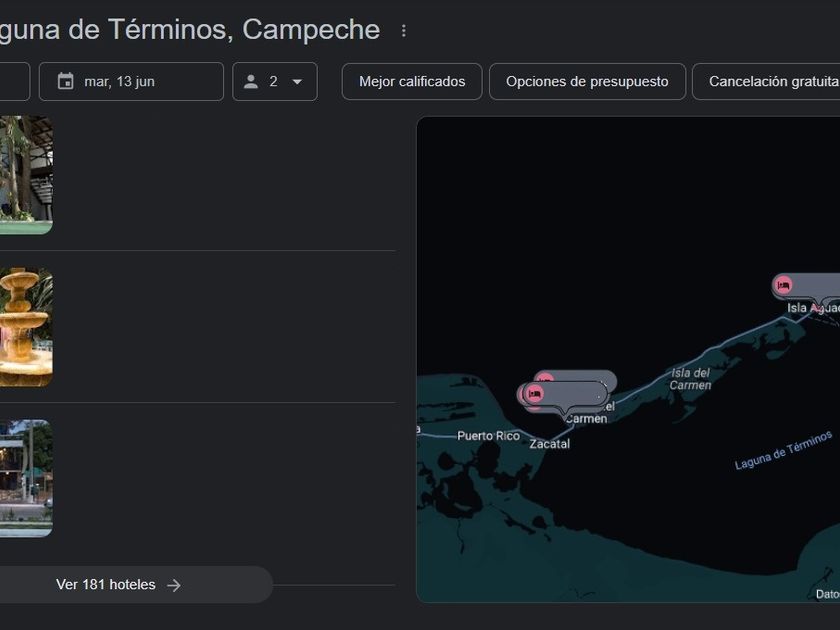Toggle the Cancelación gratuita filter
This screenshot has height=630, width=840.
tap(767, 81)
